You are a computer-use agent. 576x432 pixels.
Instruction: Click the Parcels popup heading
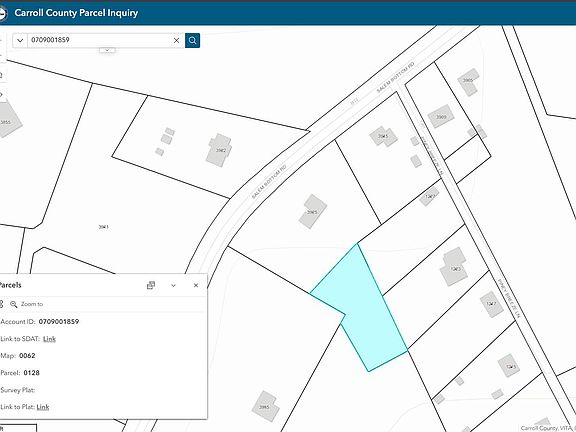tap(10, 285)
